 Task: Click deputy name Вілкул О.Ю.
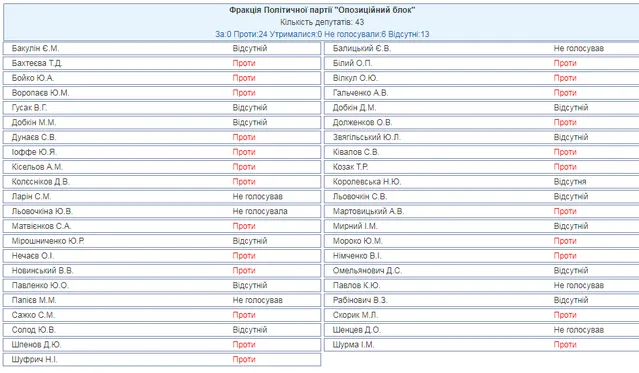click(355, 78)
